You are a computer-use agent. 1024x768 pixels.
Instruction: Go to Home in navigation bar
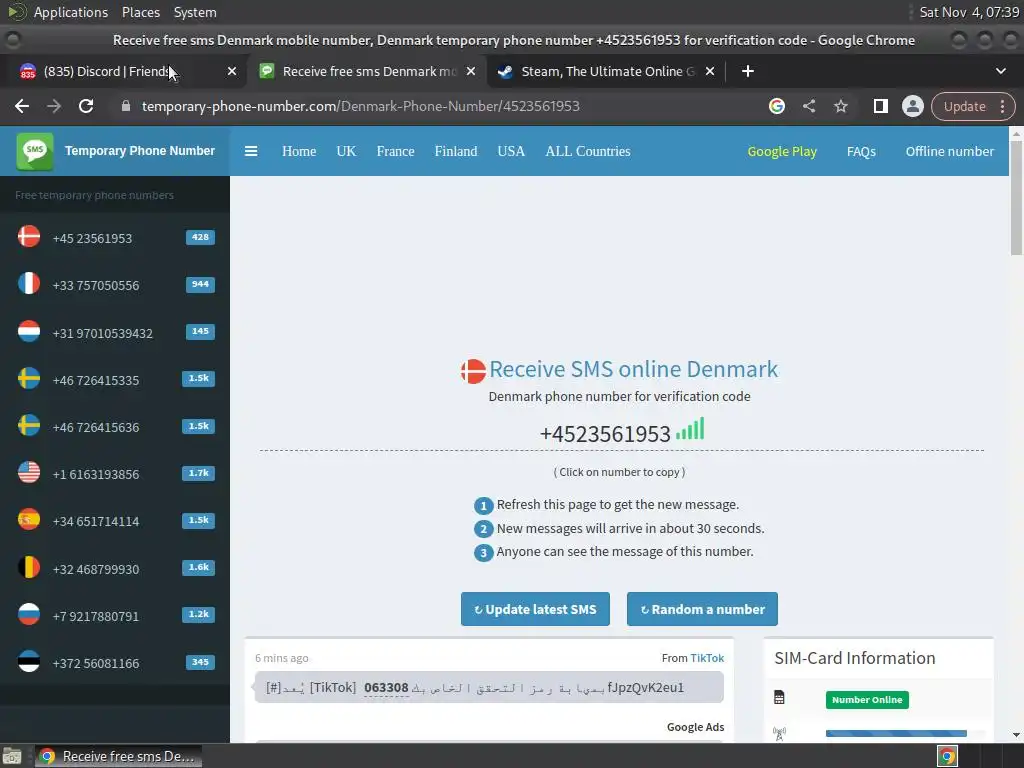point(299,152)
